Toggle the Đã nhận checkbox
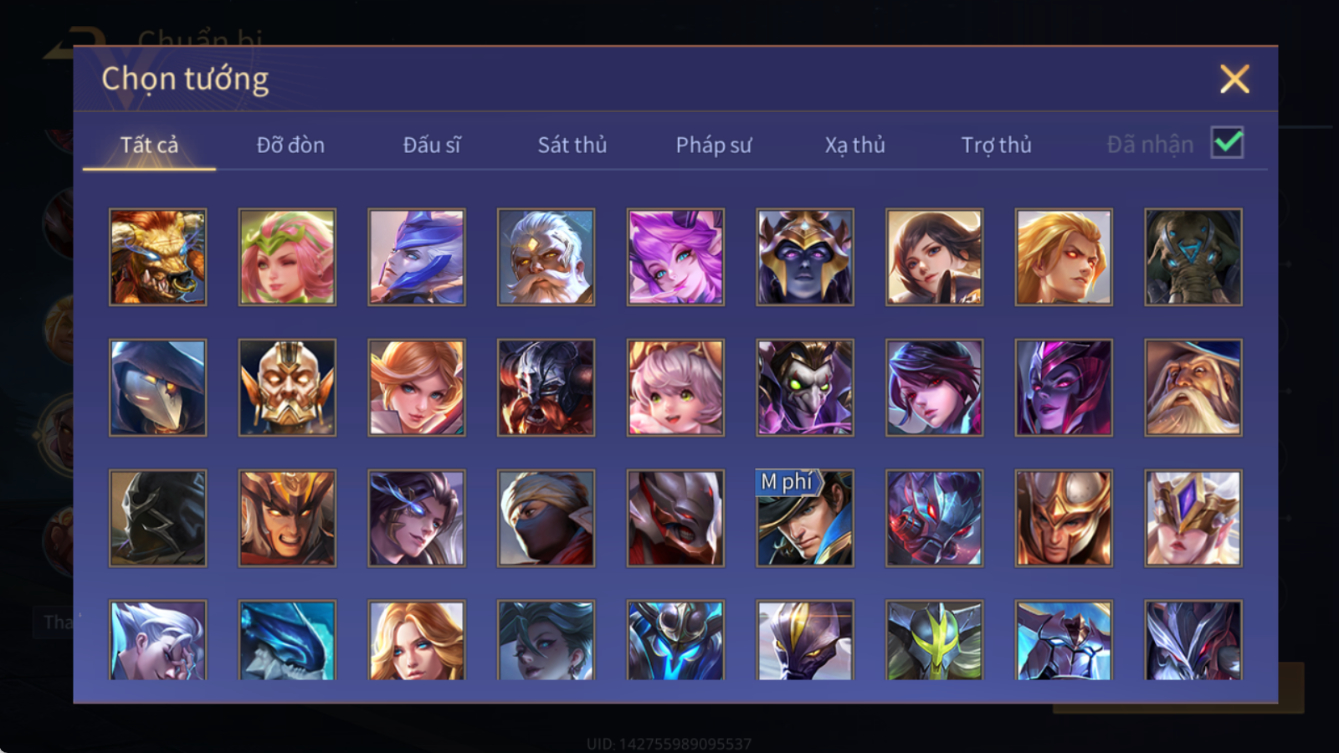The width and height of the screenshot is (1339, 753). (1227, 143)
